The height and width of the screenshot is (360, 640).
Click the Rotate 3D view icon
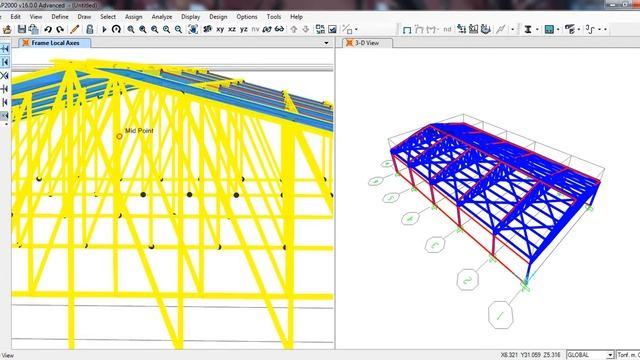267,29
